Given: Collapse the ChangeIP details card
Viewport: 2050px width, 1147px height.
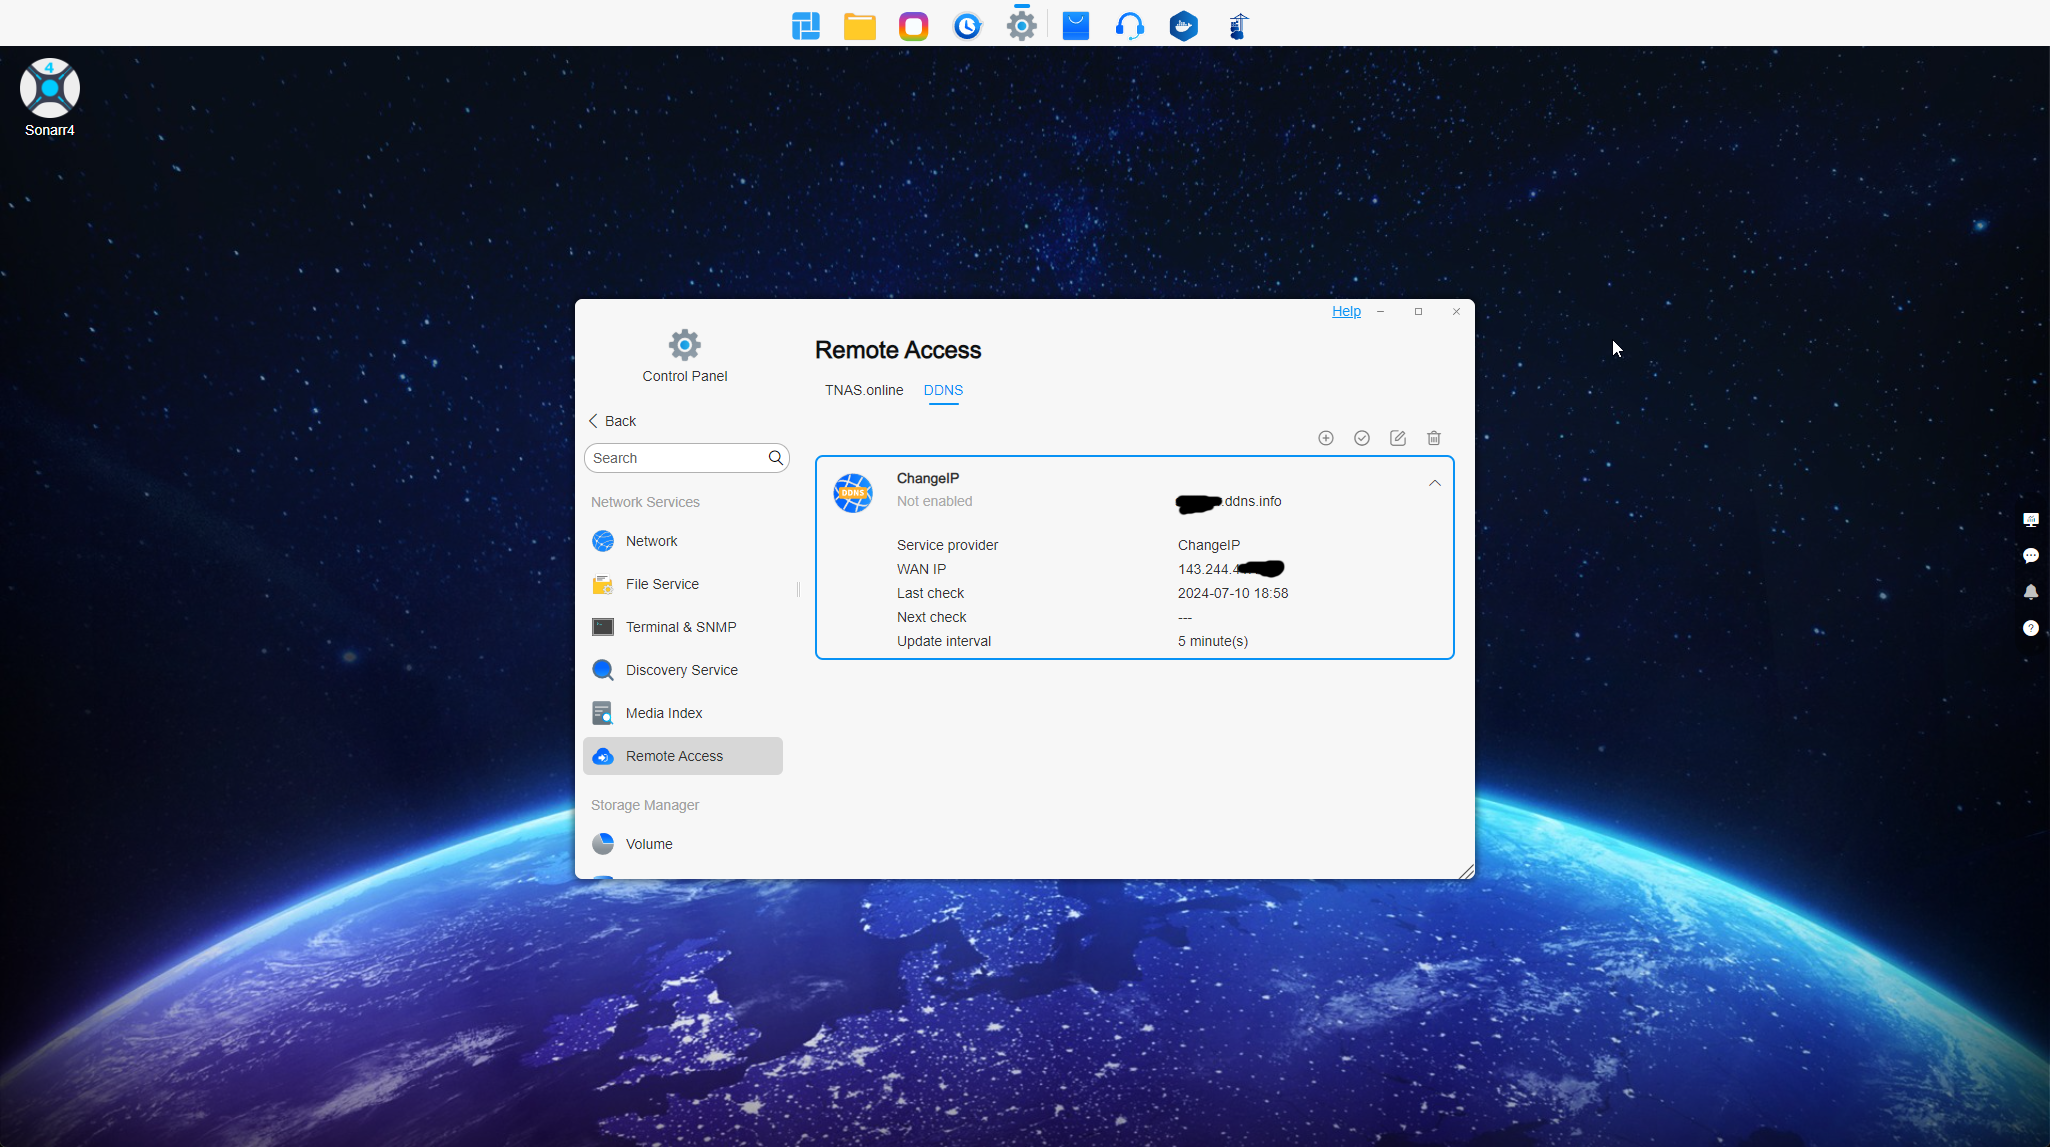Looking at the screenshot, I should pyautogui.click(x=1434, y=483).
